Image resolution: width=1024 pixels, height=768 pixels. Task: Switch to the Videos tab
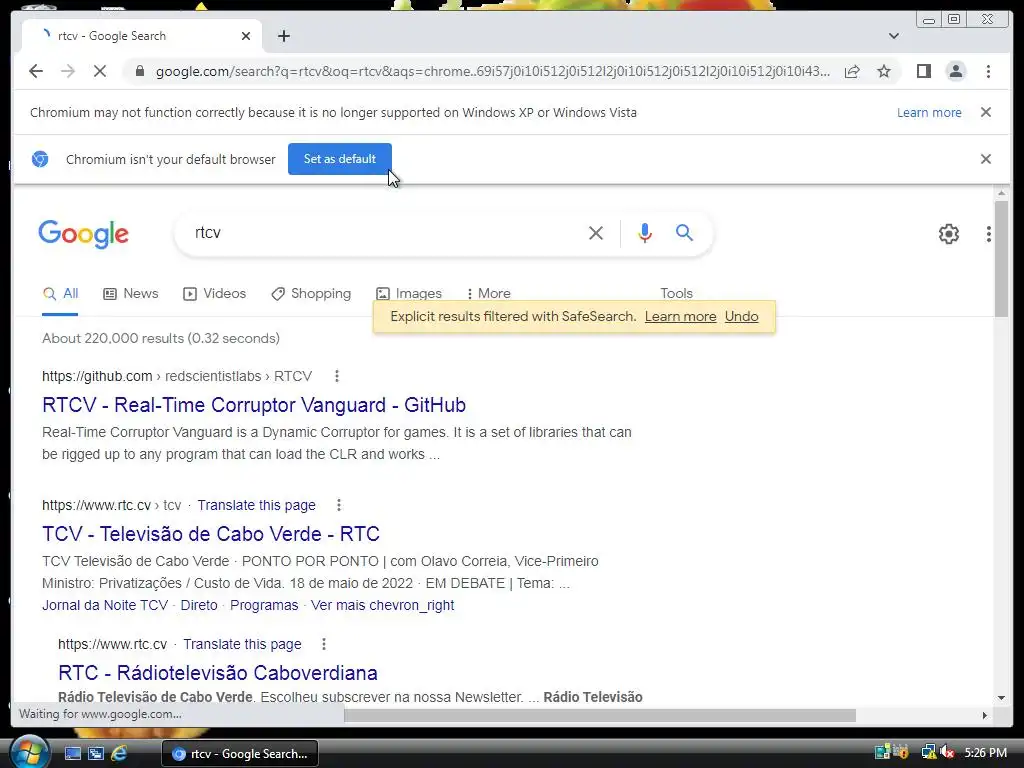[215, 294]
